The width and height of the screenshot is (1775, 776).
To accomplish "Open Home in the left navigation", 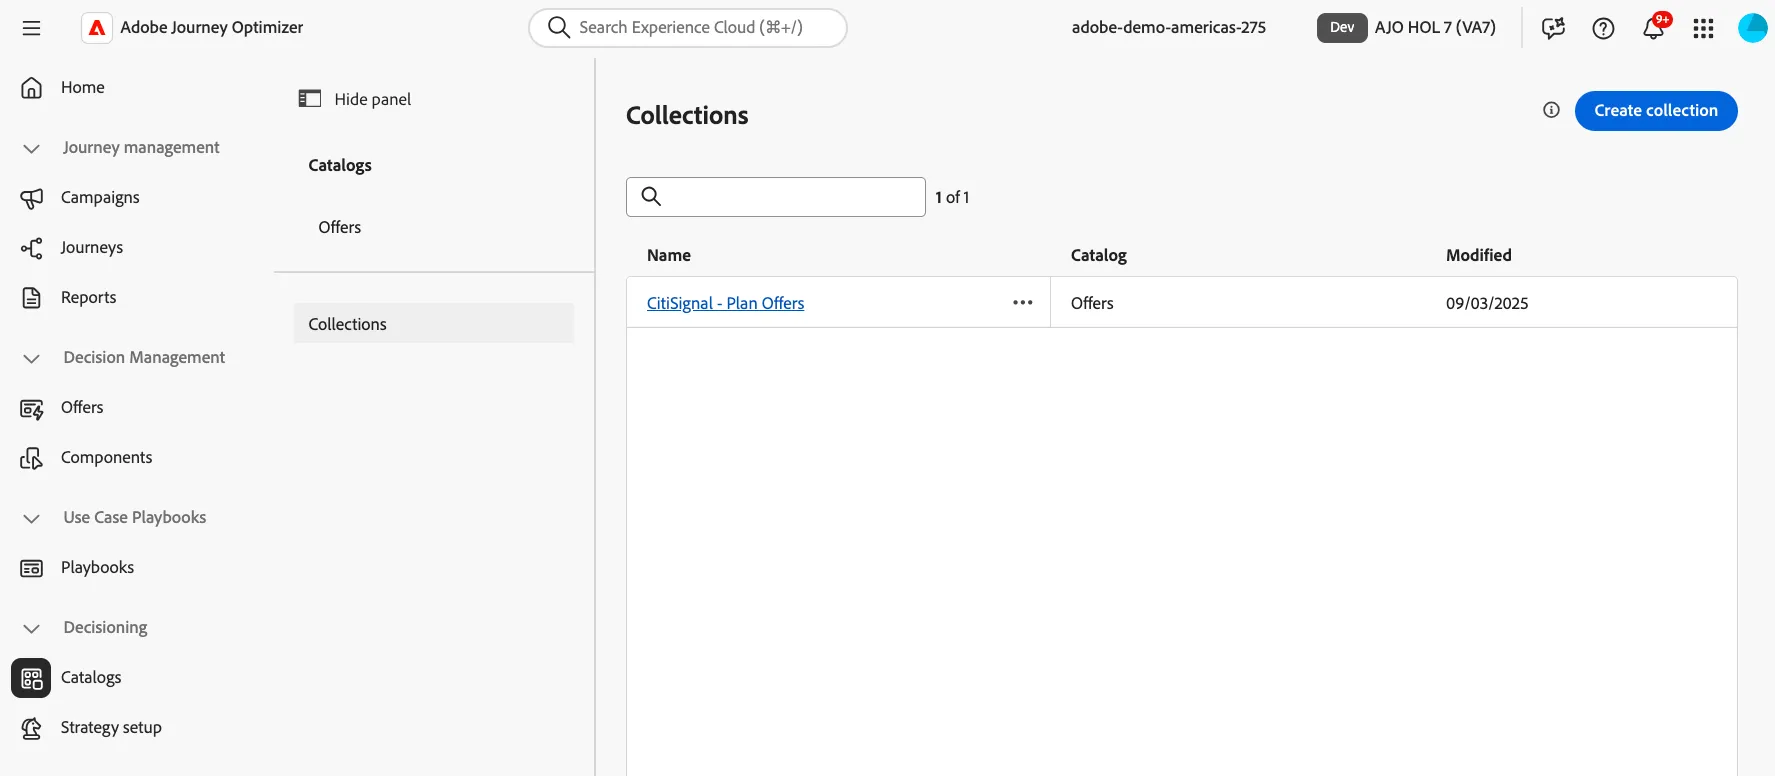I will click(x=83, y=88).
